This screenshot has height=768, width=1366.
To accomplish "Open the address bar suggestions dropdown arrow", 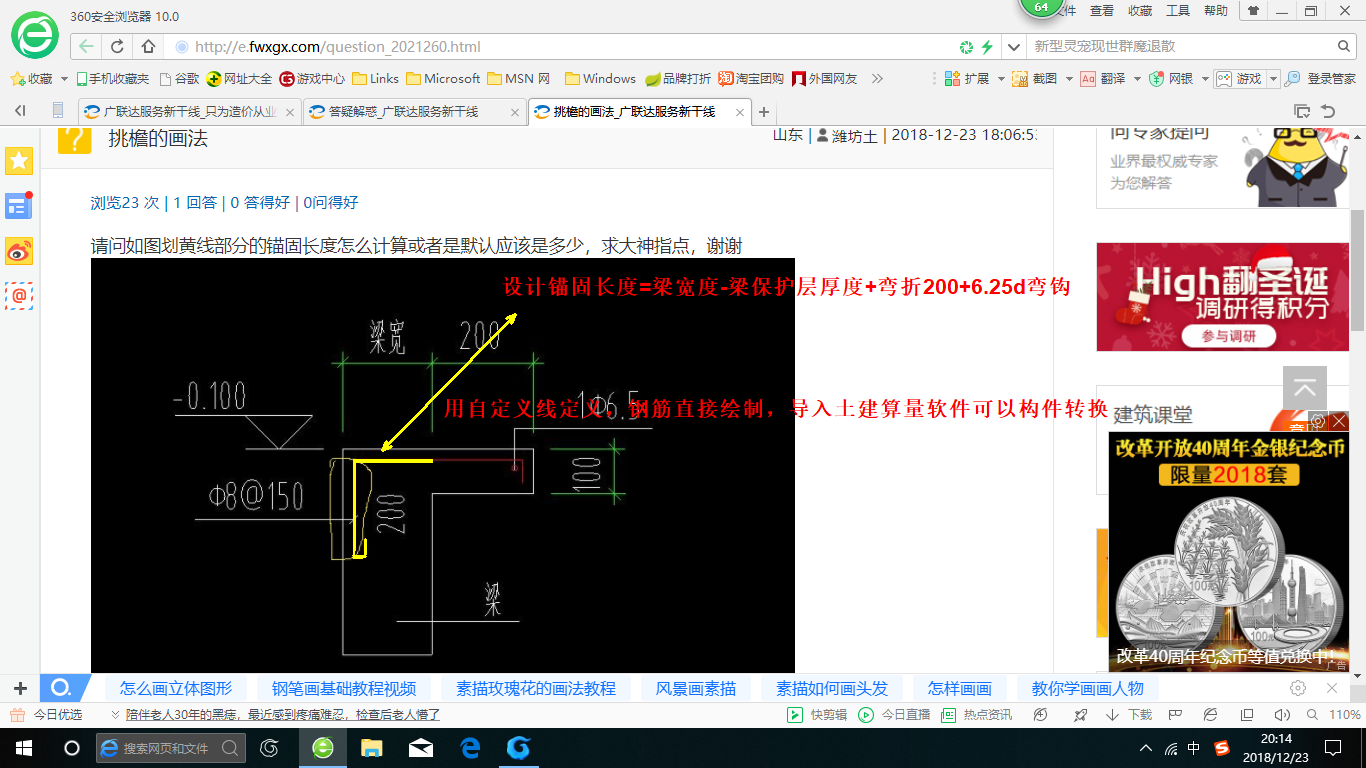I will [x=1014, y=47].
